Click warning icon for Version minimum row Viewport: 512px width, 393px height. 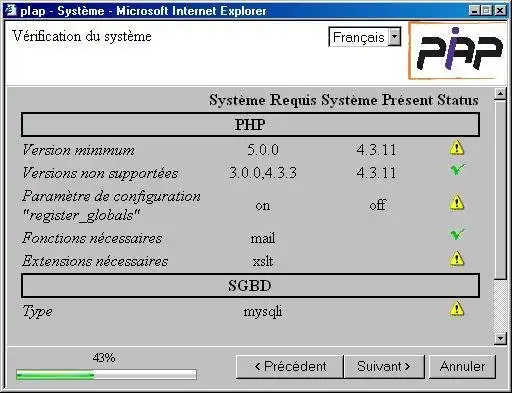pyautogui.click(x=457, y=148)
